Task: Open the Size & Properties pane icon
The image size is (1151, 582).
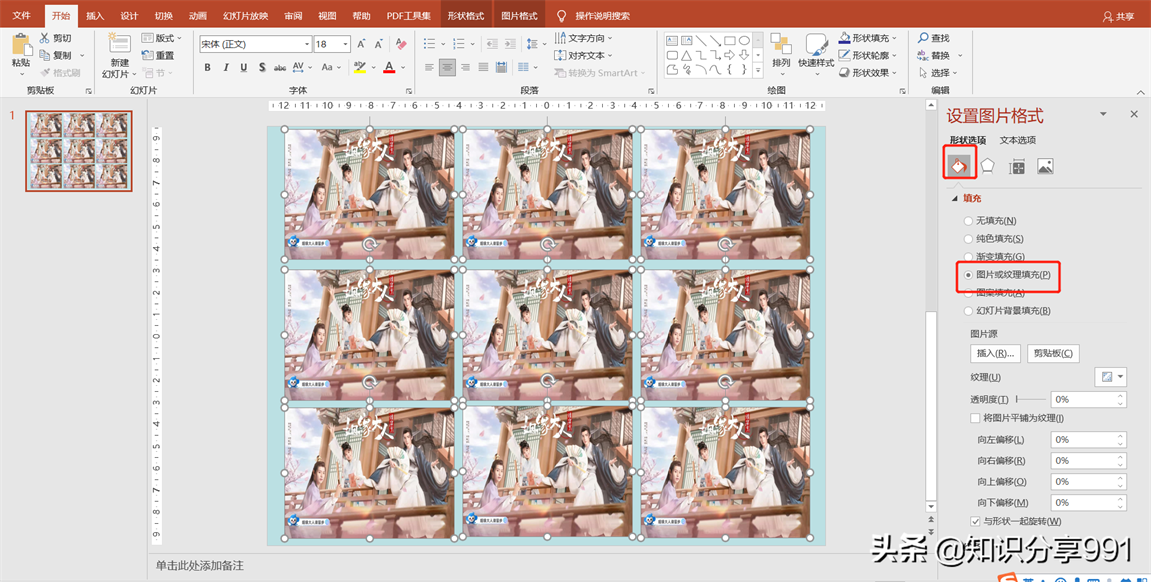Action: (1017, 166)
